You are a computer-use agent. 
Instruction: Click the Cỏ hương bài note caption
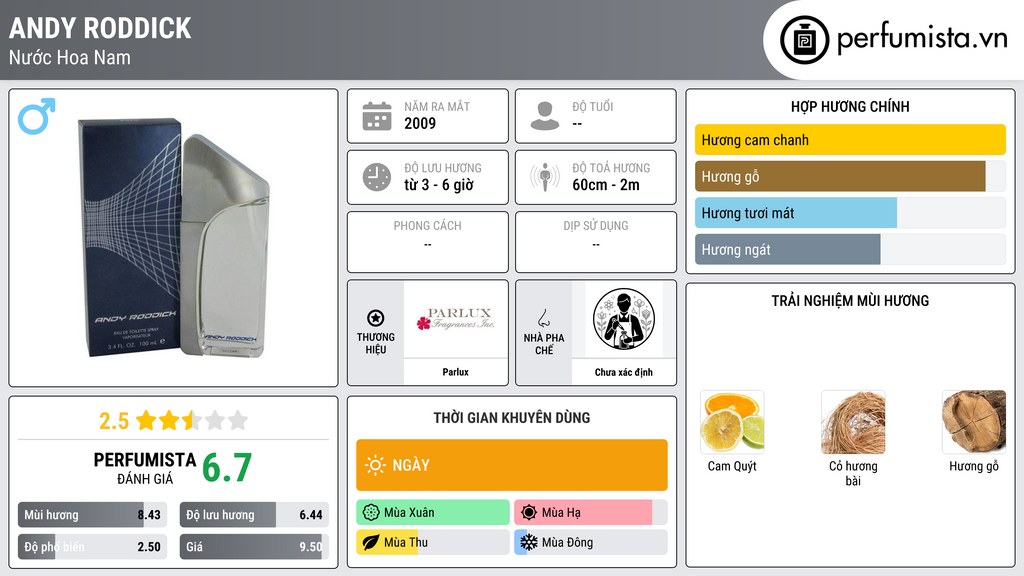(x=853, y=473)
